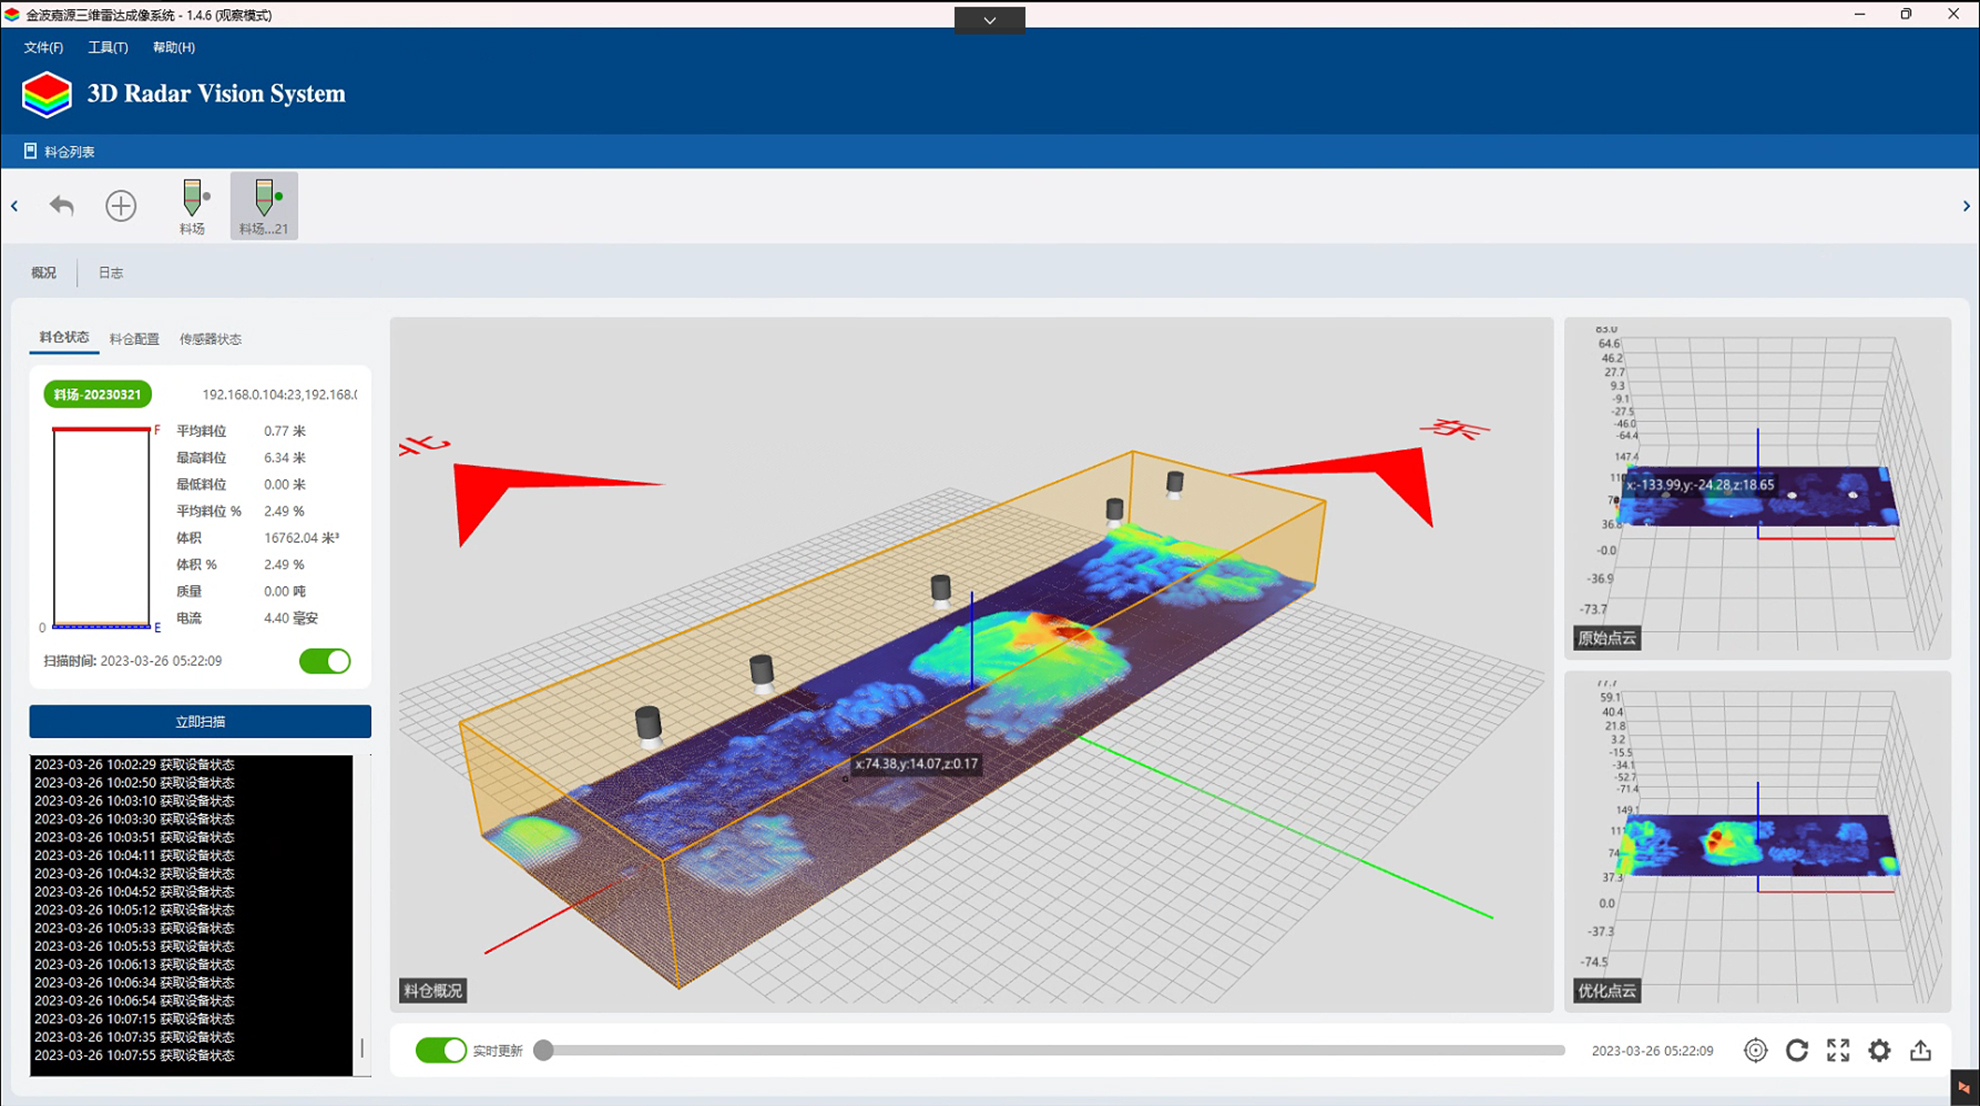Viewport: 1980px width, 1106px height.
Task: Select the 料场...21 silo icon
Action: (264, 206)
